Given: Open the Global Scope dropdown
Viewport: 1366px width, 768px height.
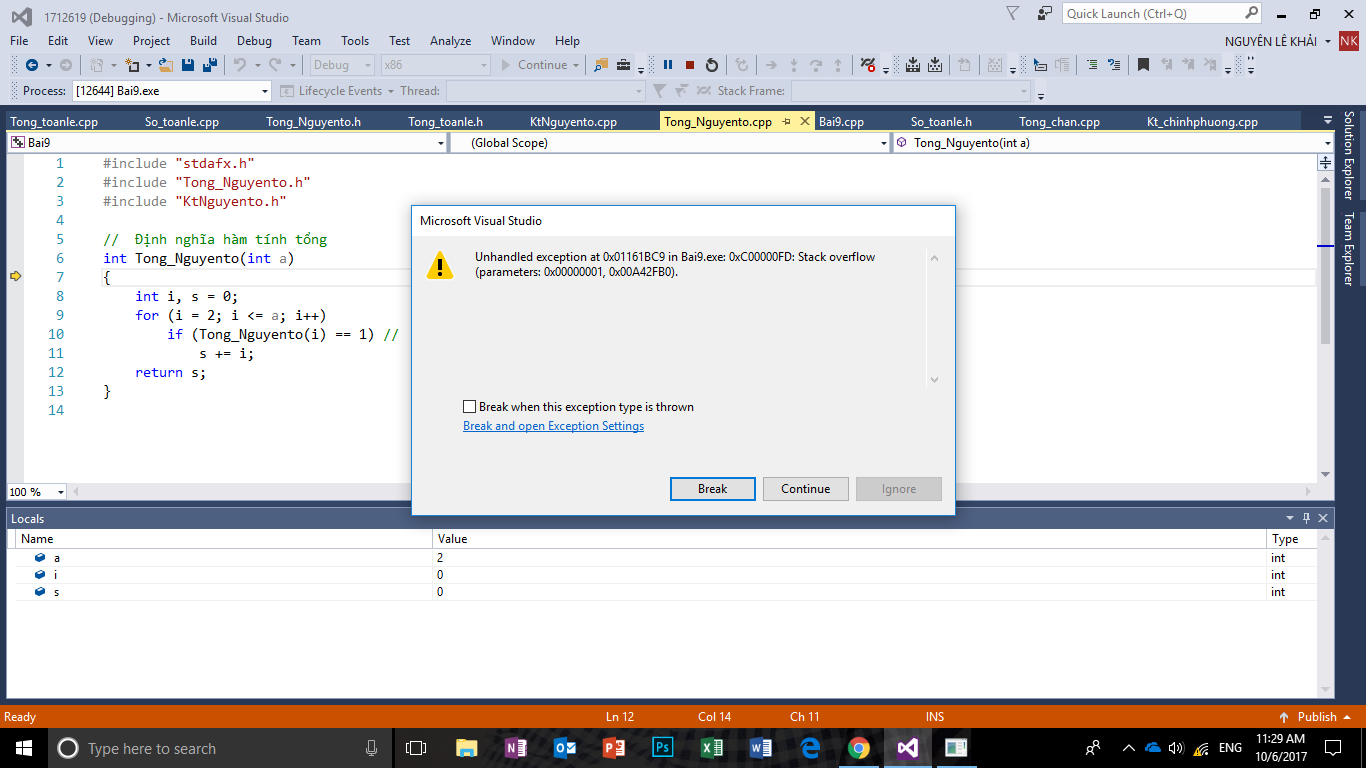Looking at the screenshot, I should [882, 143].
